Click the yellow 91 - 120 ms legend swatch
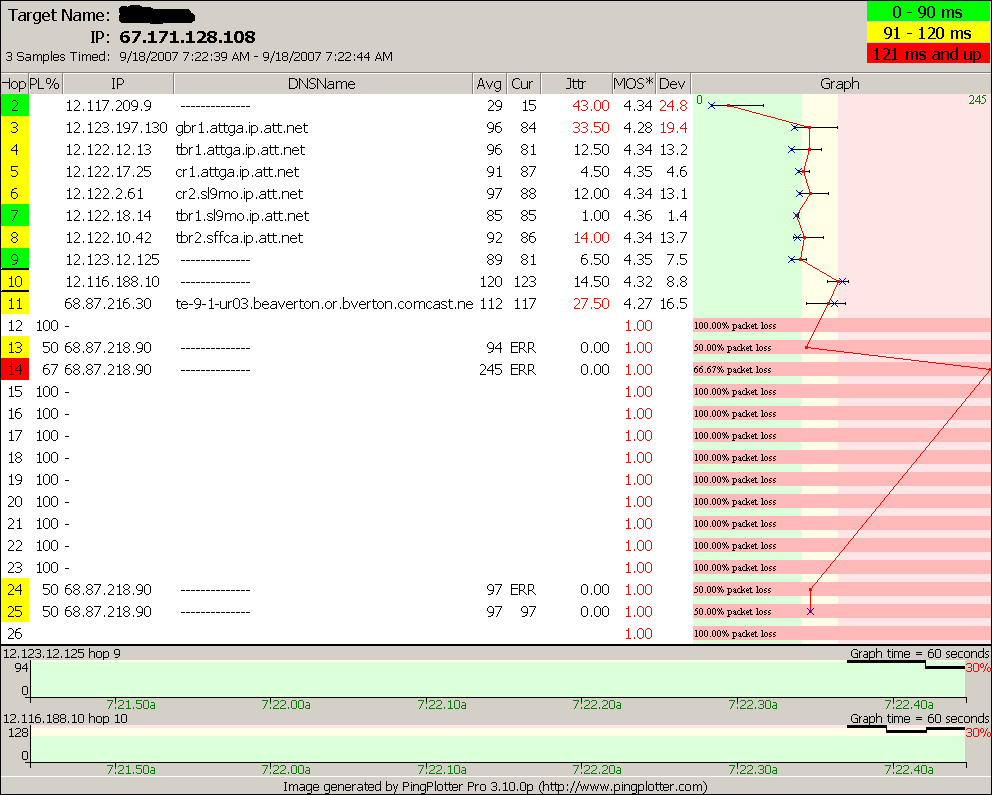The width and height of the screenshot is (992, 795). coord(927,33)
